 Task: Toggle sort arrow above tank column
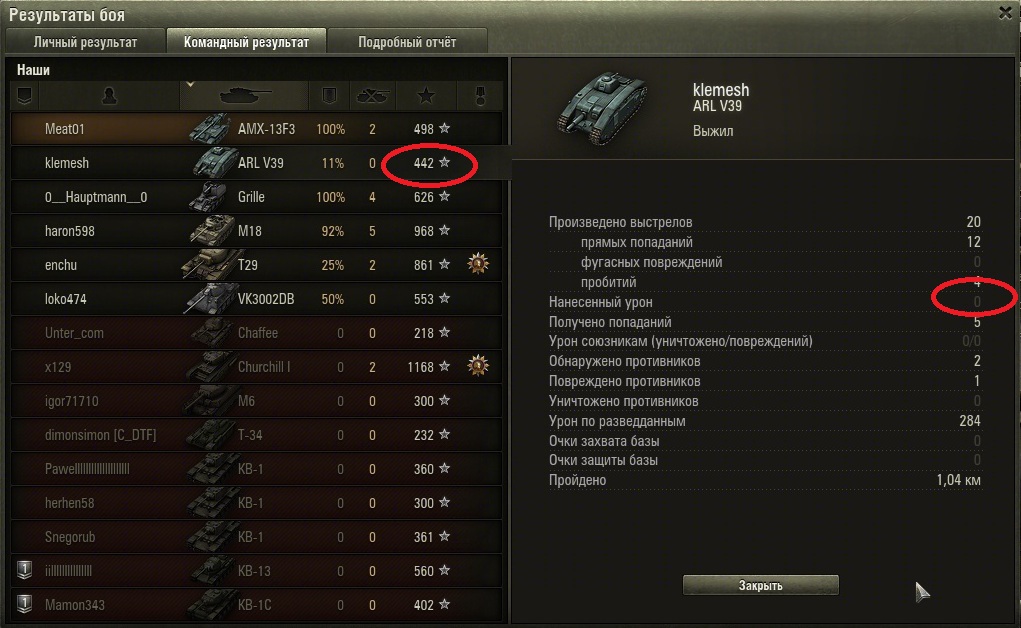190,84
